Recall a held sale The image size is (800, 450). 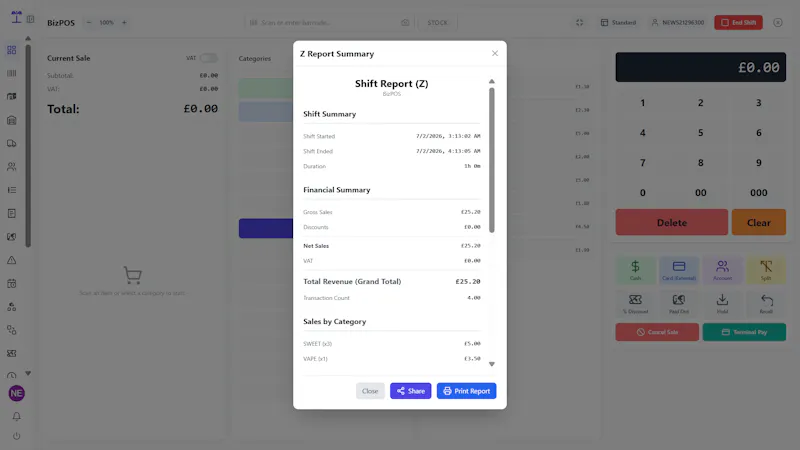click(x=766, y=304)
